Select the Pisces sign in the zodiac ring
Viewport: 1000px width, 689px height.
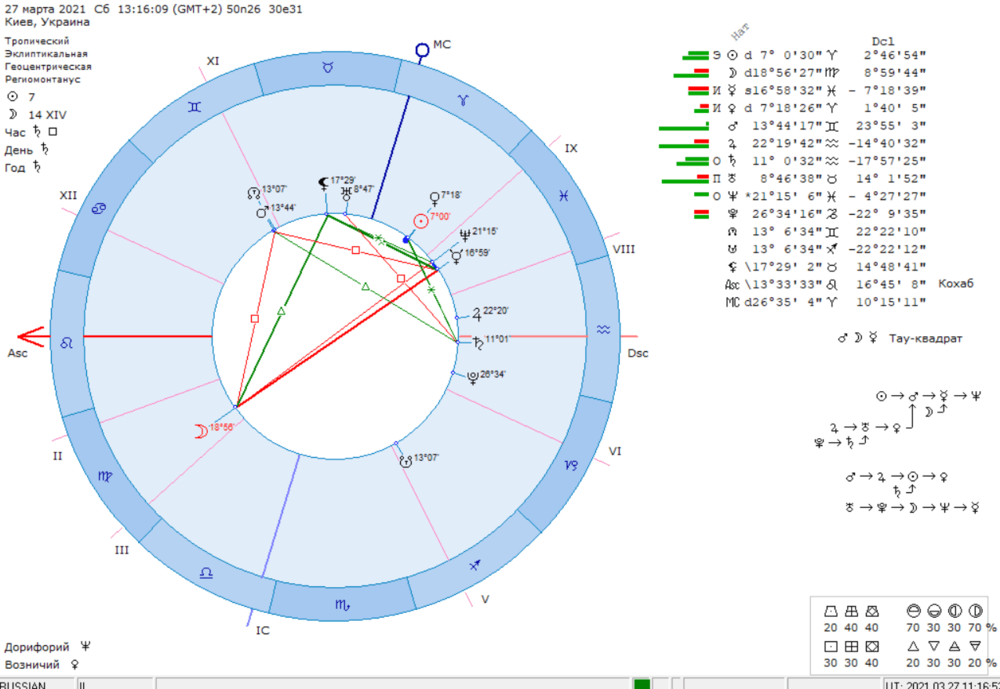pos(564,196)
